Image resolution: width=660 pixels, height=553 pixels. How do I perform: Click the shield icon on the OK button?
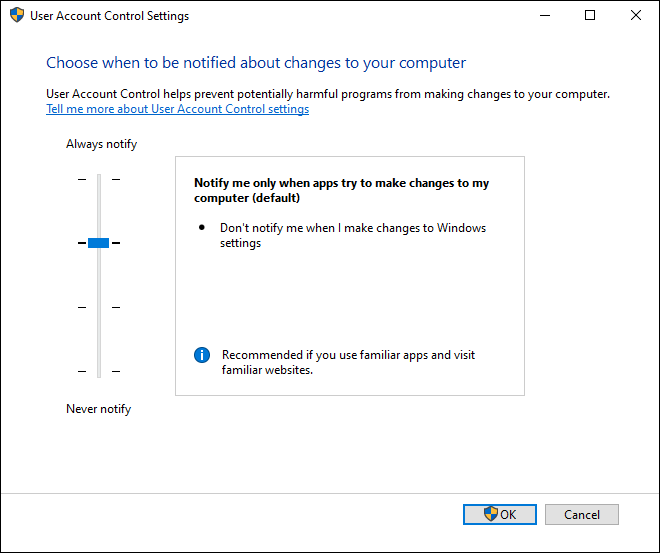tap(490, 514)
